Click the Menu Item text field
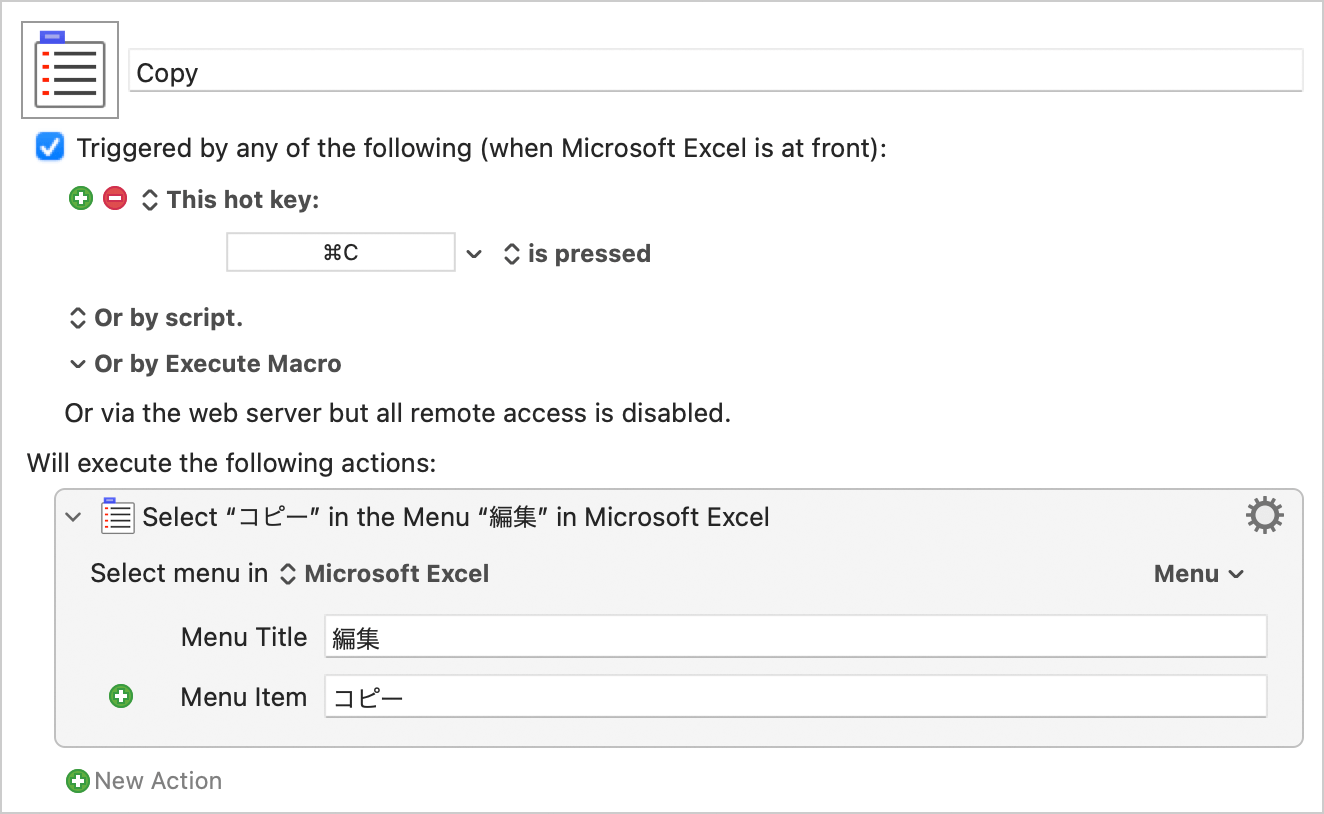The height and width of the screenshot is (814, 1324). (x=795, y=697)
